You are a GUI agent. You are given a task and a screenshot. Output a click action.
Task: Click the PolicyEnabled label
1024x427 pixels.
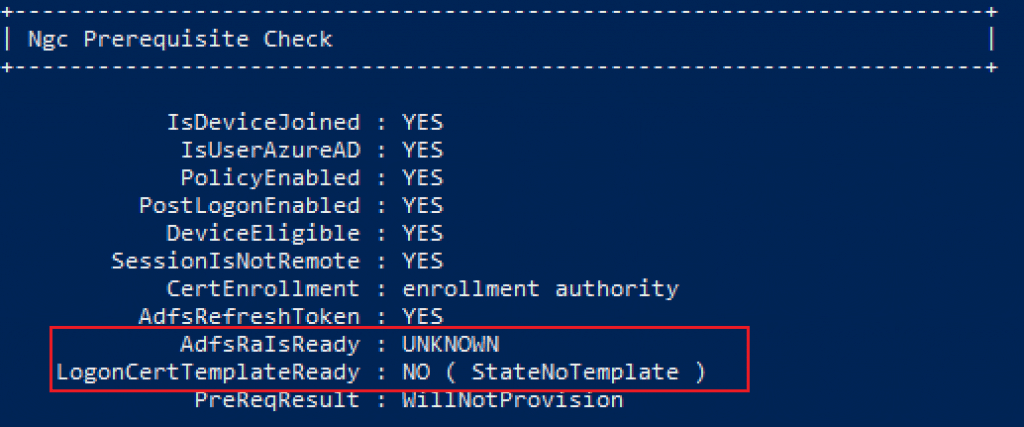(x=270, y=178)
